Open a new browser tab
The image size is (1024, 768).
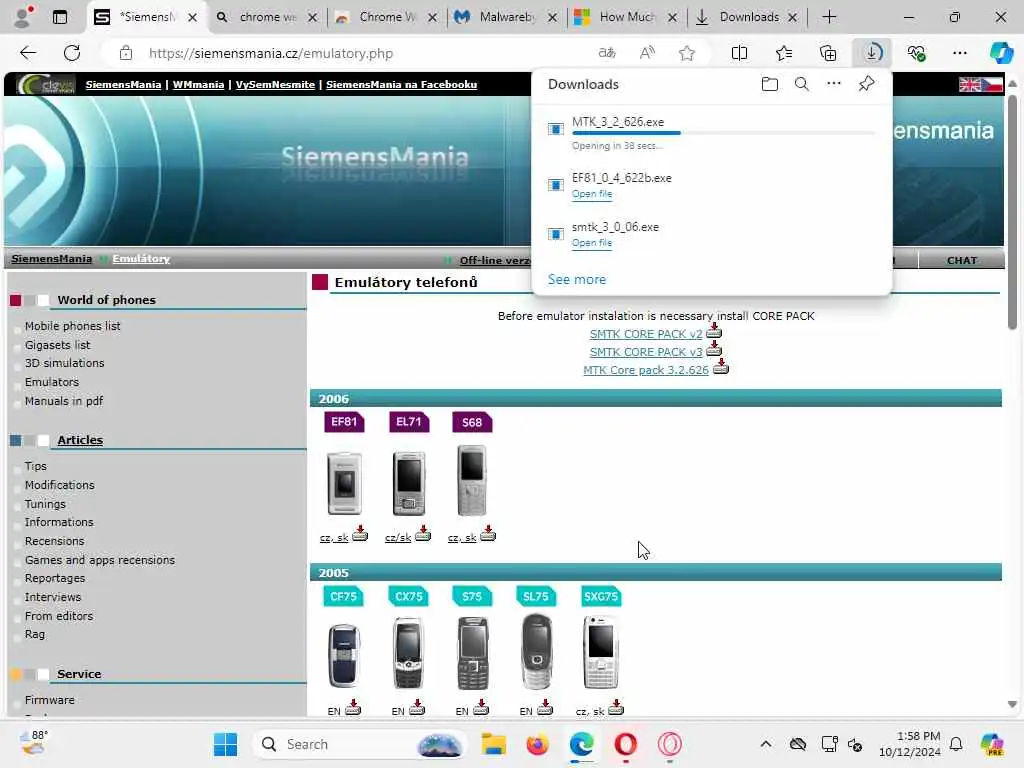pos(829,17)
